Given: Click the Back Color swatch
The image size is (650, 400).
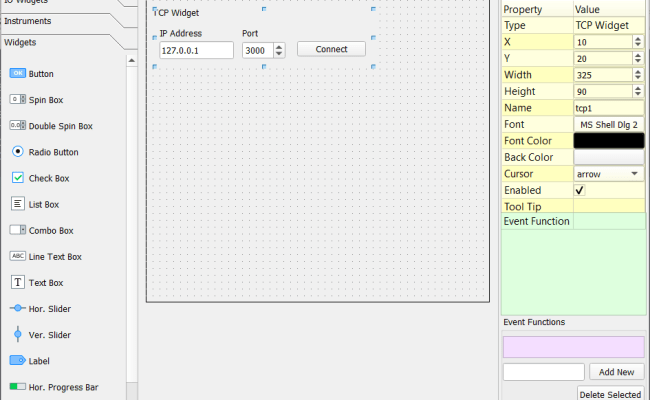Looking at the screenshot, I should tap(609, 158).
